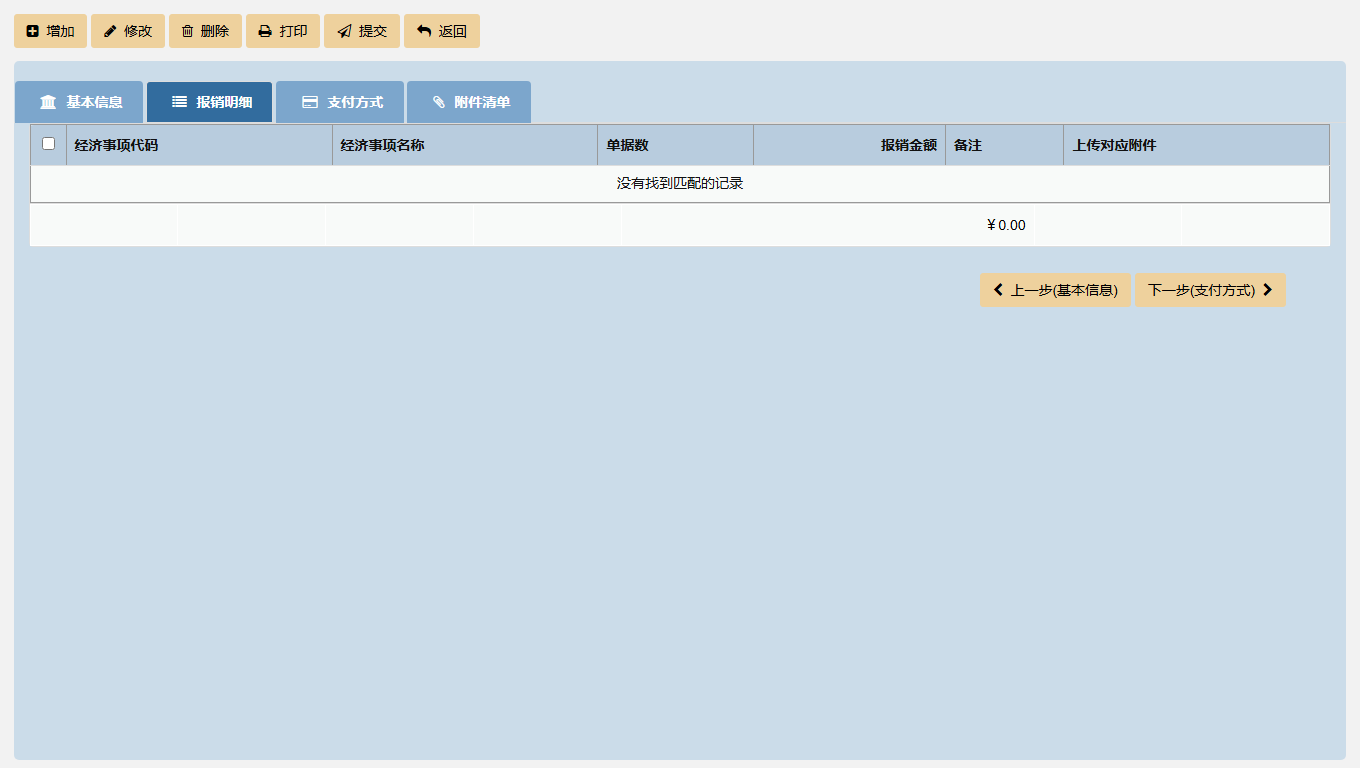
Task: Select the 报销明细 tab
Action: point(209,102)
